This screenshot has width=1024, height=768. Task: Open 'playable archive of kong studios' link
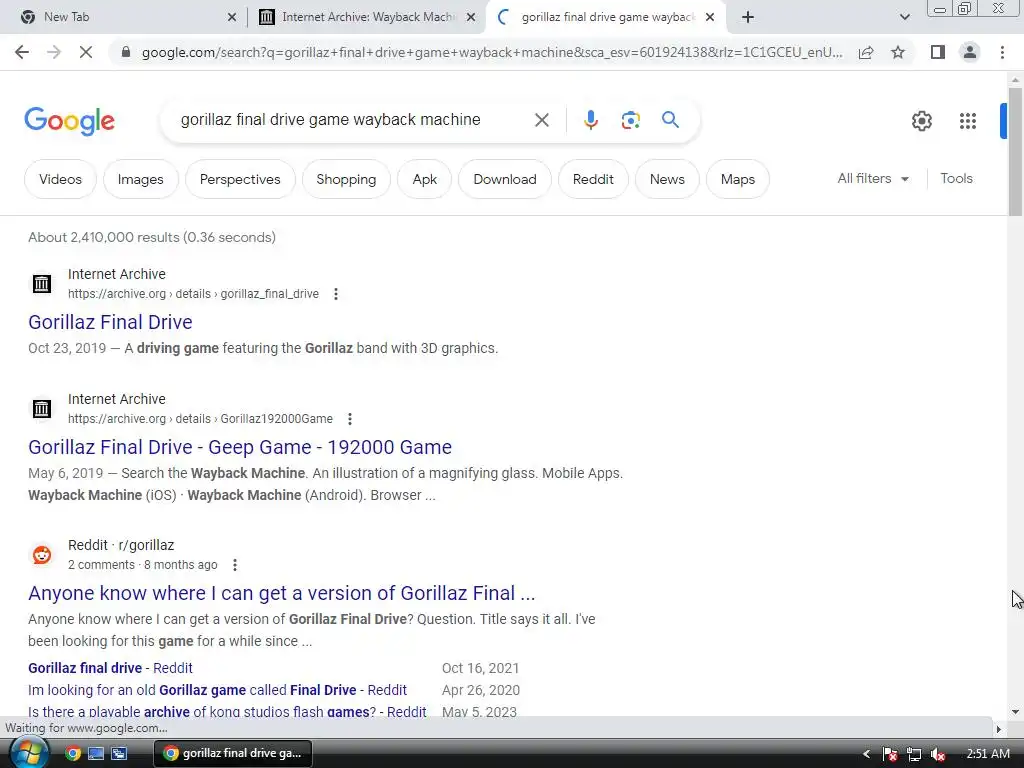click(x=227, y=712)
